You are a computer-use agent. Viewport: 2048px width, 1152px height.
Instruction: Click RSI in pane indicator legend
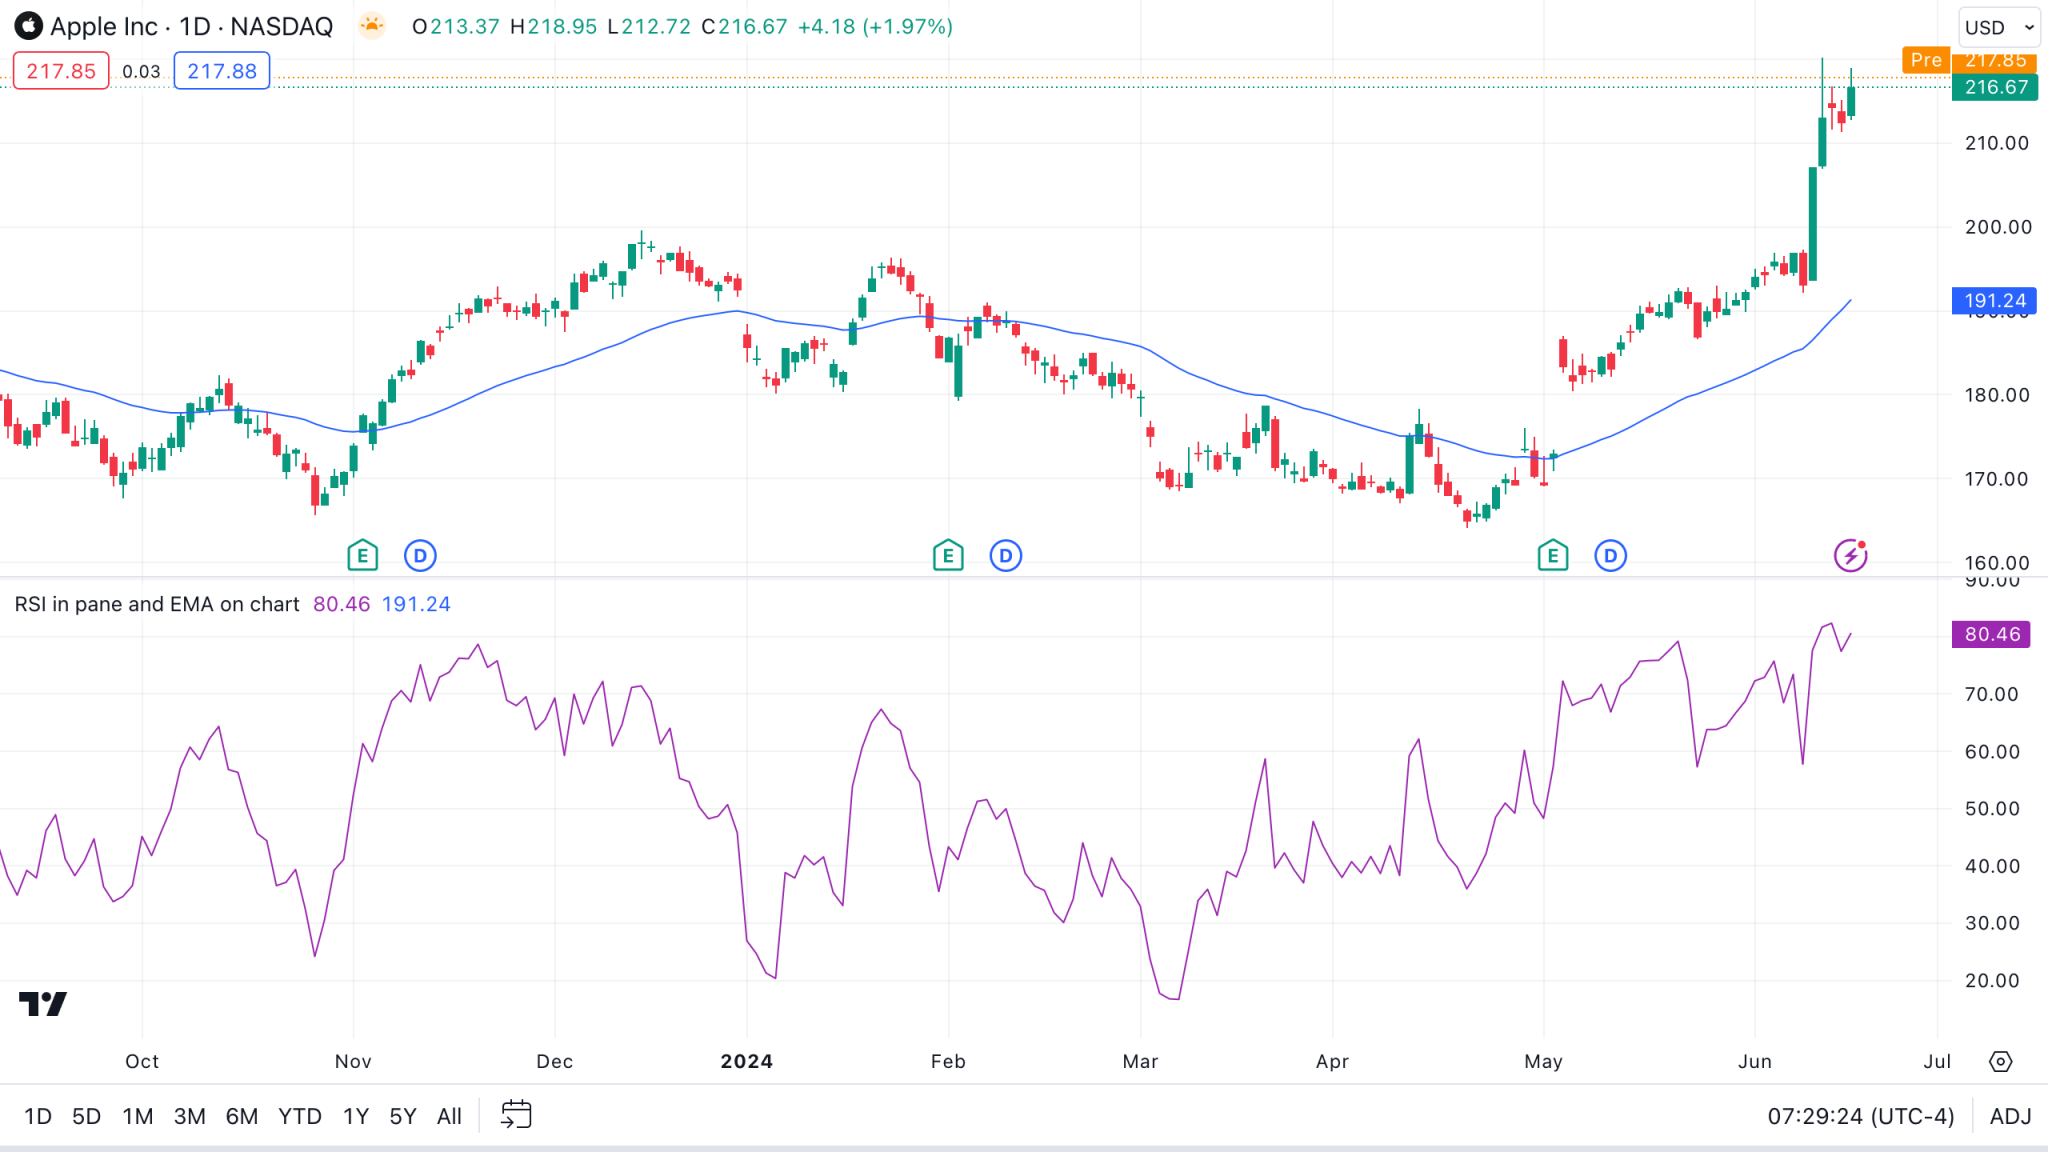point(157,604)
